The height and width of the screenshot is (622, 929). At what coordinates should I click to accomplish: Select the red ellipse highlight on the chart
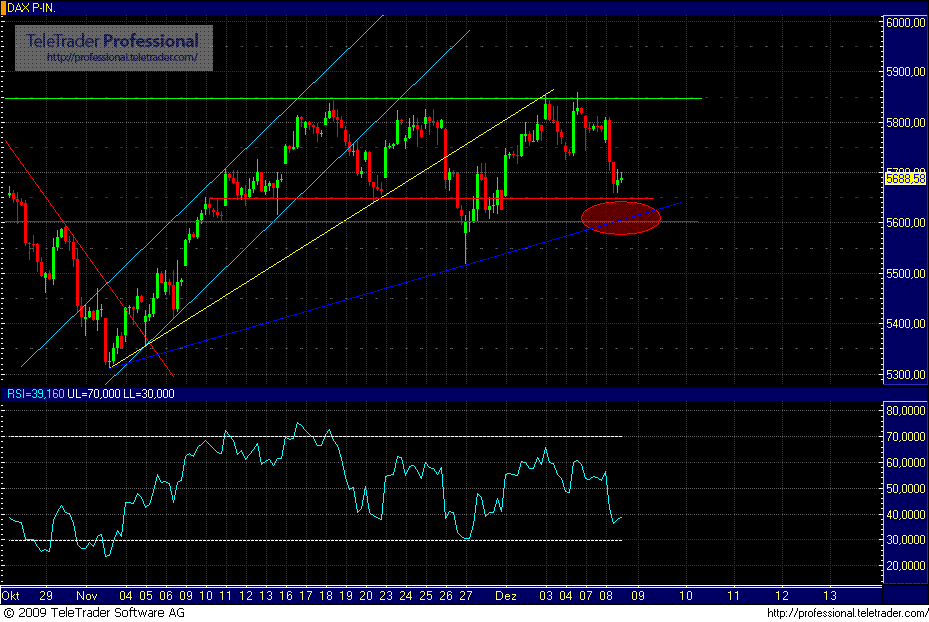coord(620,217)
